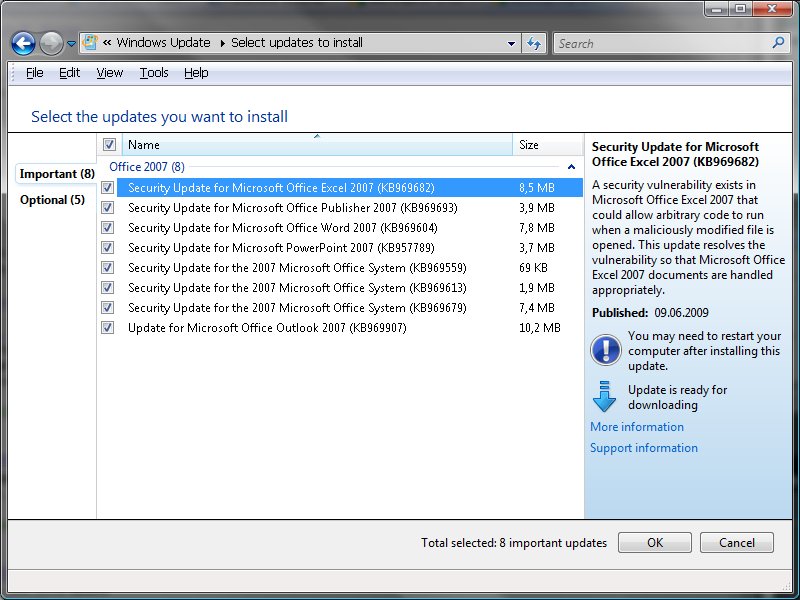Screen dimensions: 800x600
Task: Expand the breadcrumb overflow chevrons
Action: [107, 42]
